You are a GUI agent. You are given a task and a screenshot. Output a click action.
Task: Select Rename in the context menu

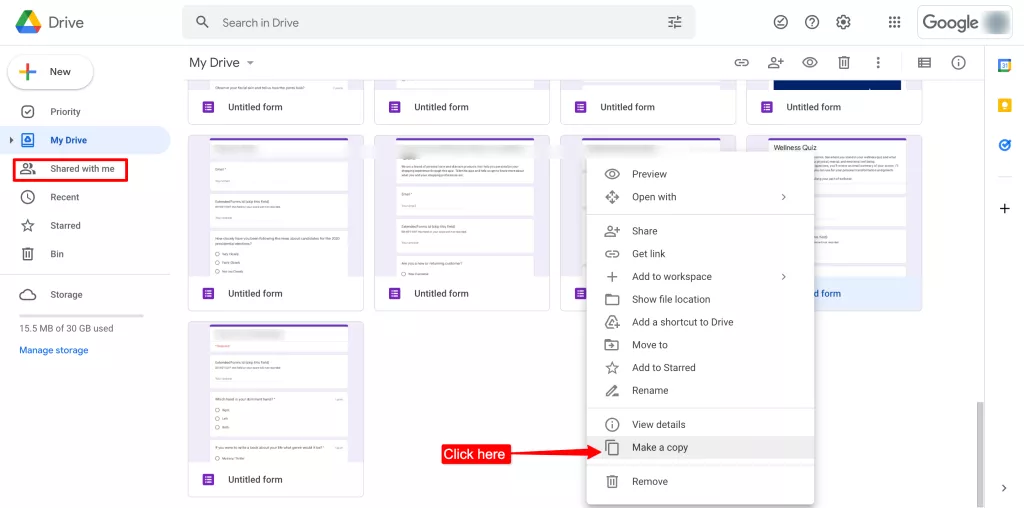click(700, 390)
